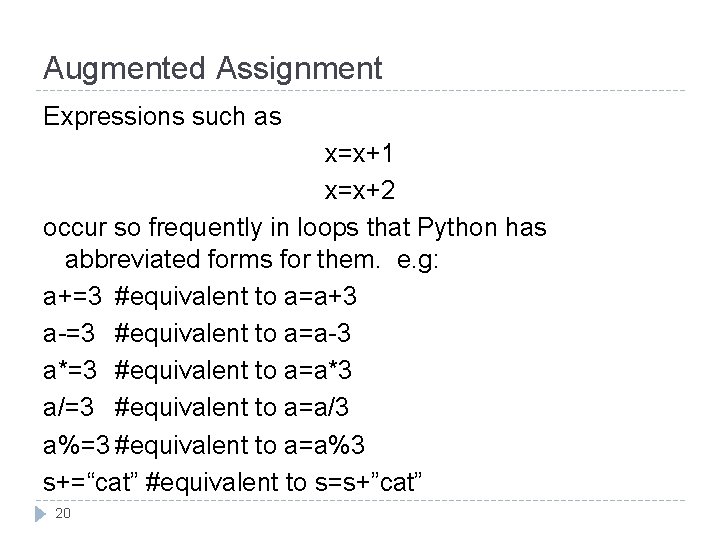The image size is (720, 540).
Task: Click the comment "#equivalent to a=a+3"
Action: coord(238,297)
